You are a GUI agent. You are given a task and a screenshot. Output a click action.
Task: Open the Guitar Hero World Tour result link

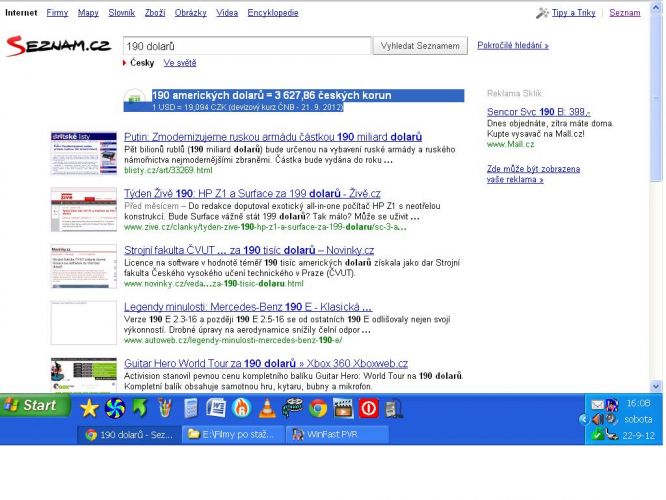pos(266,363)
